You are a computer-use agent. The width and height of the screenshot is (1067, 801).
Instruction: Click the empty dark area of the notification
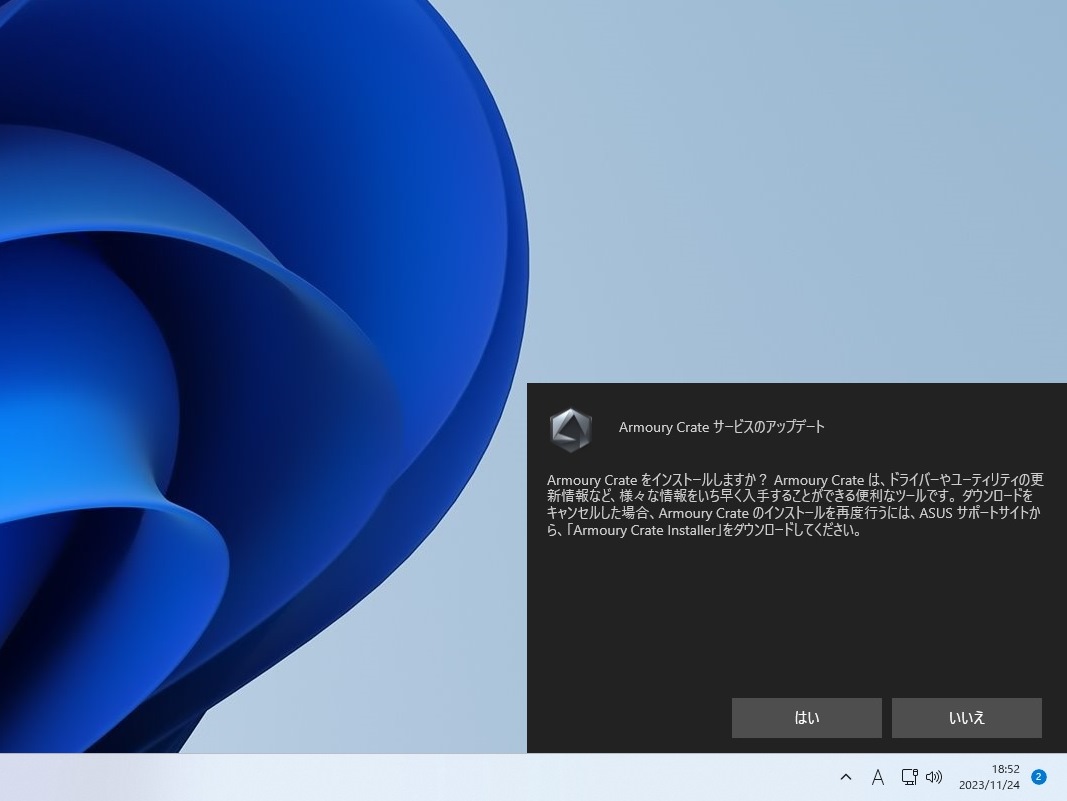(x=796, y=616)
